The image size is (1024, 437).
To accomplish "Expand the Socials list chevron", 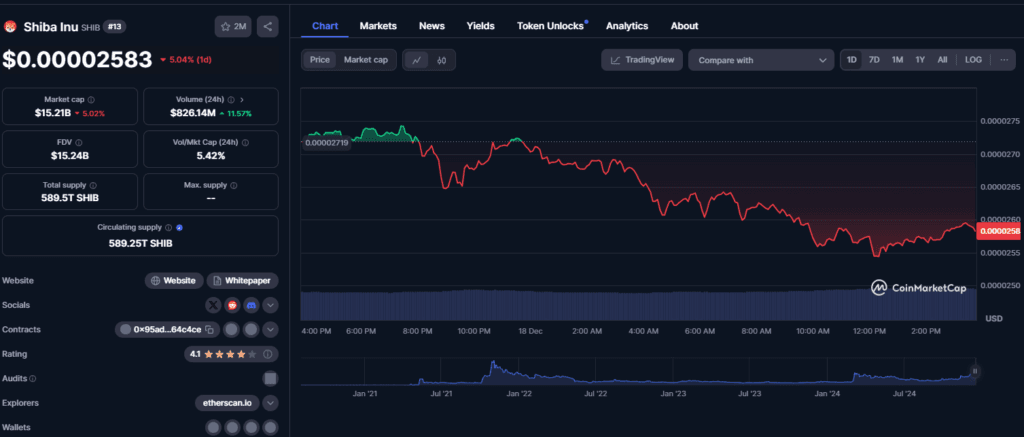I will pos(270,305).
